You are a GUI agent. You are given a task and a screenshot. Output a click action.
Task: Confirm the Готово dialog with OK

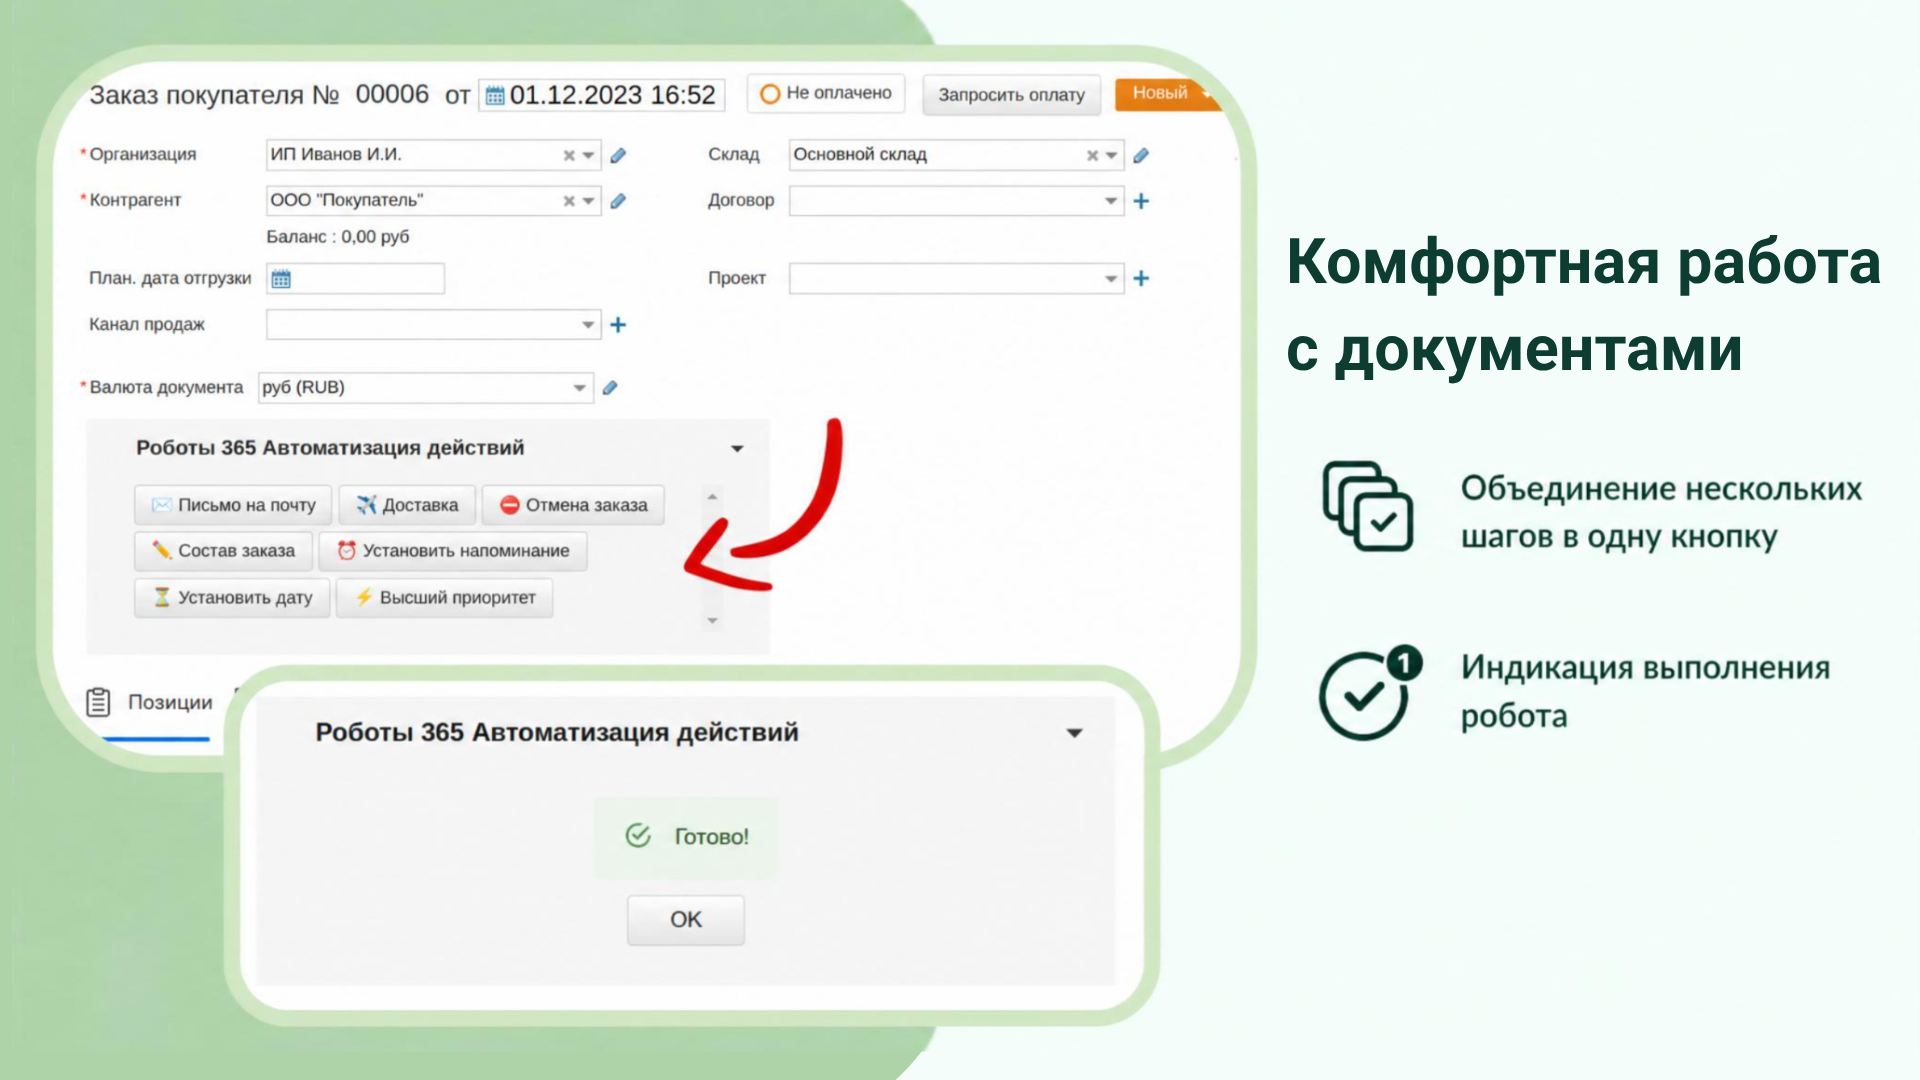click(x=686, y=920)
